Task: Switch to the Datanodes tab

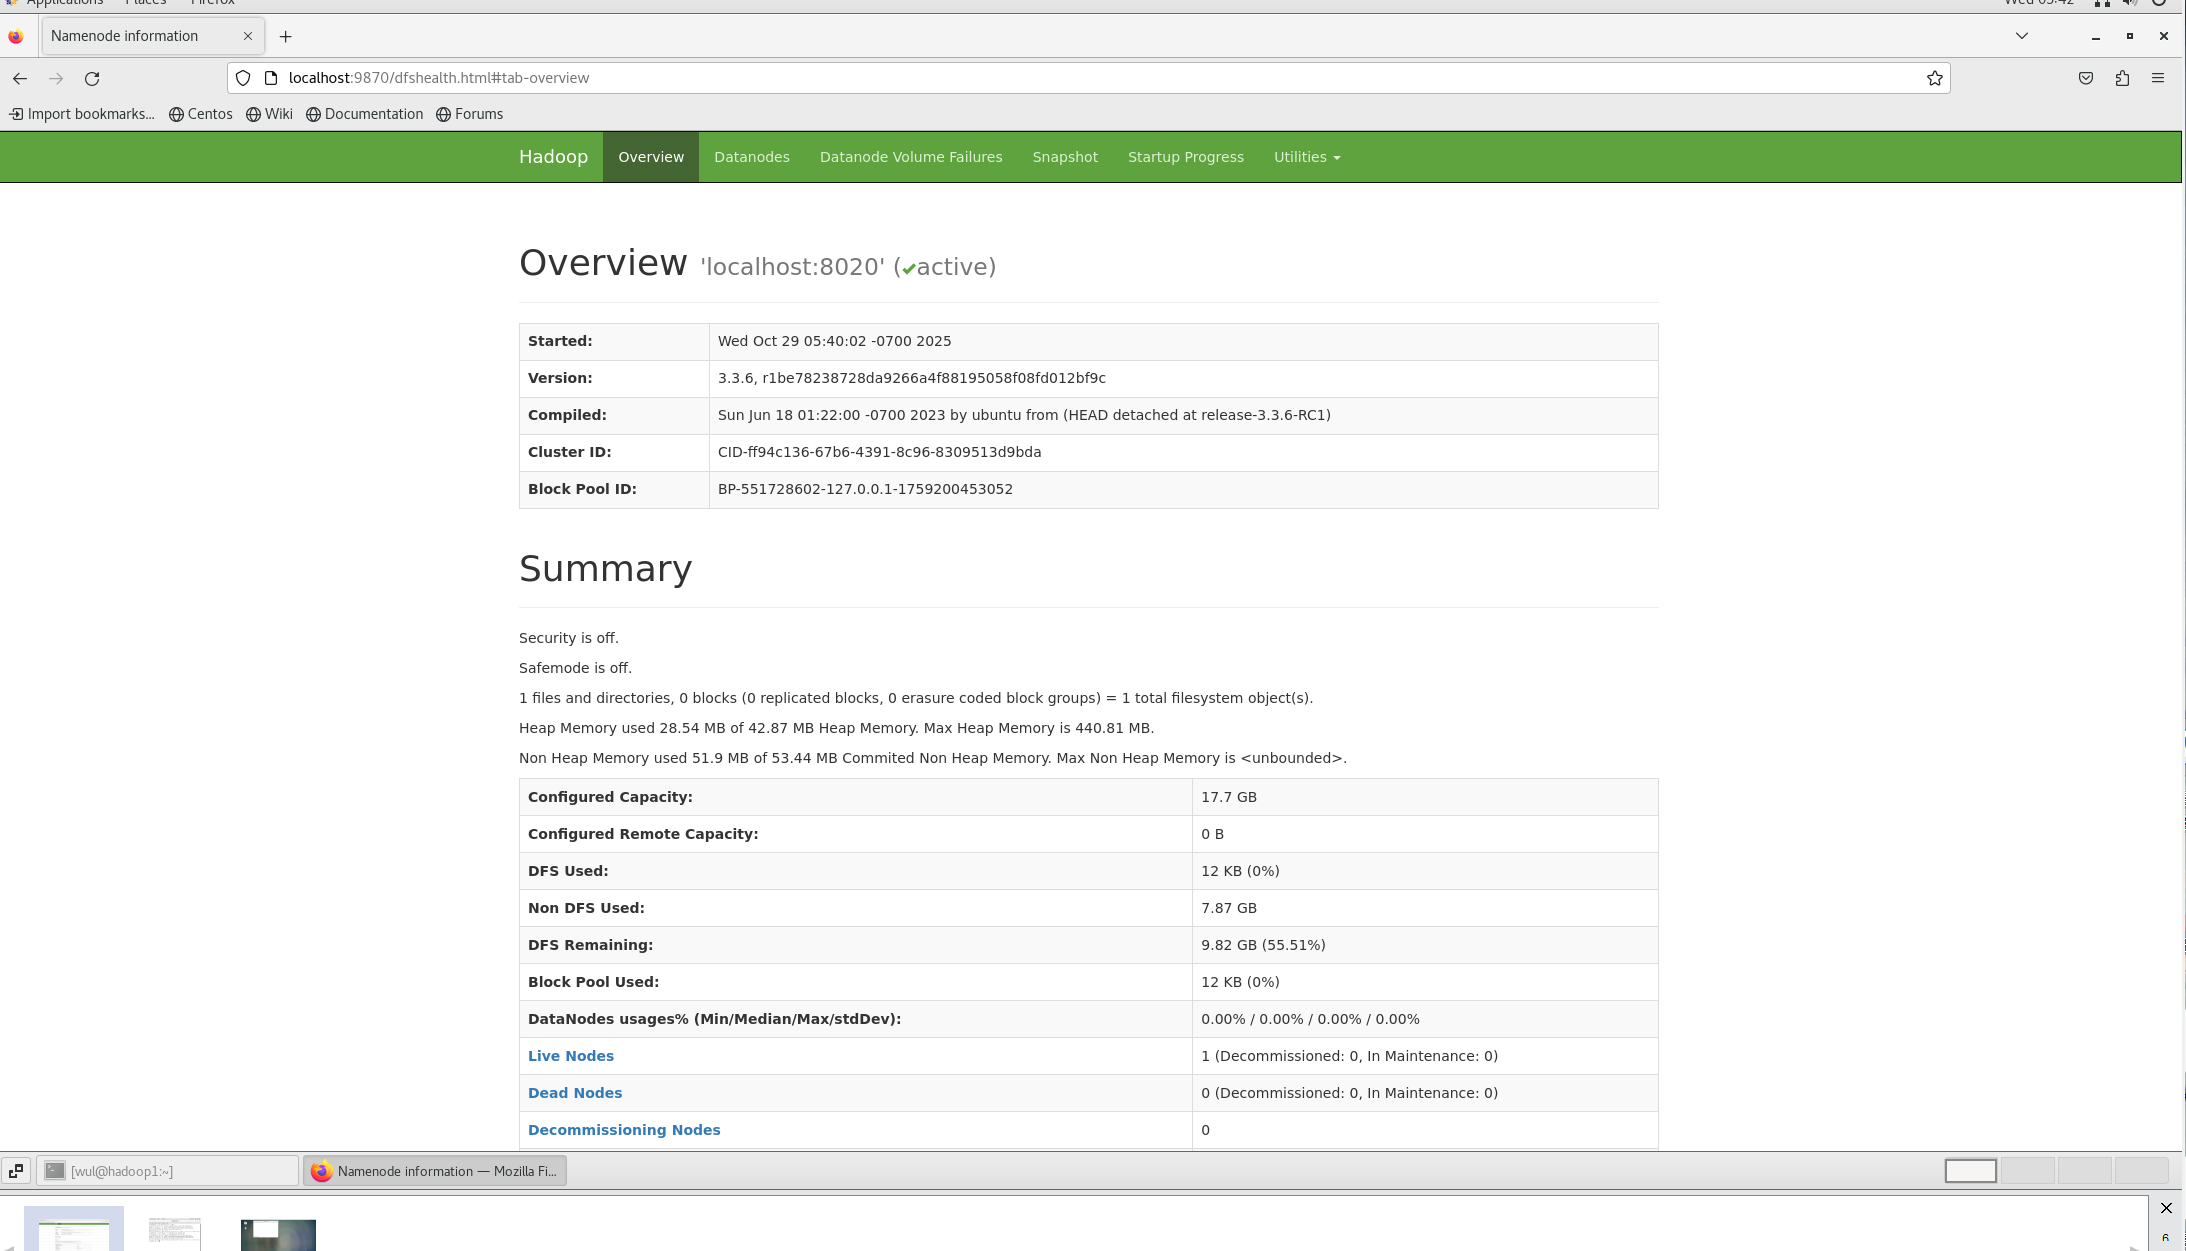Action: point(752,157)
